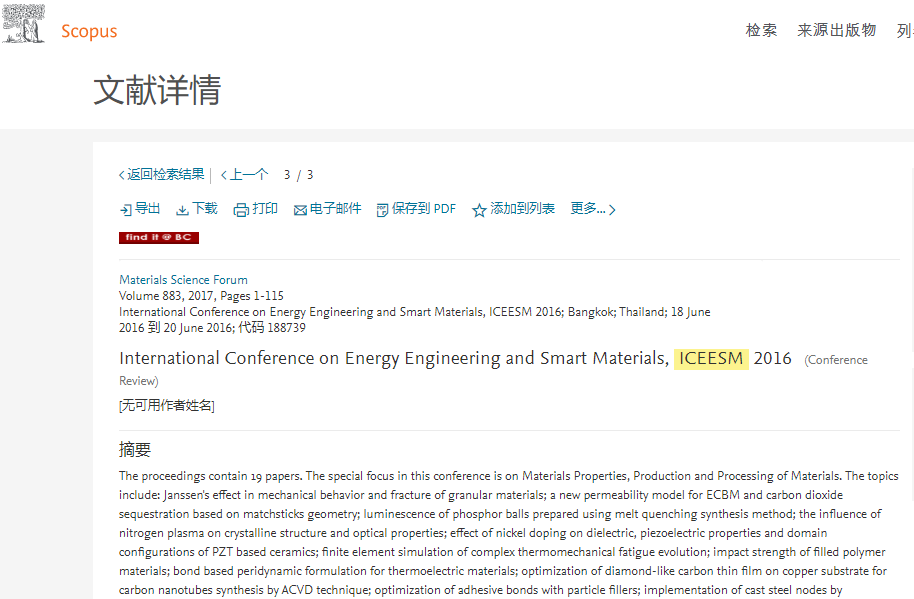
Task: Open the 来源出版物 (sources) menu
Action: pos(836,30)
